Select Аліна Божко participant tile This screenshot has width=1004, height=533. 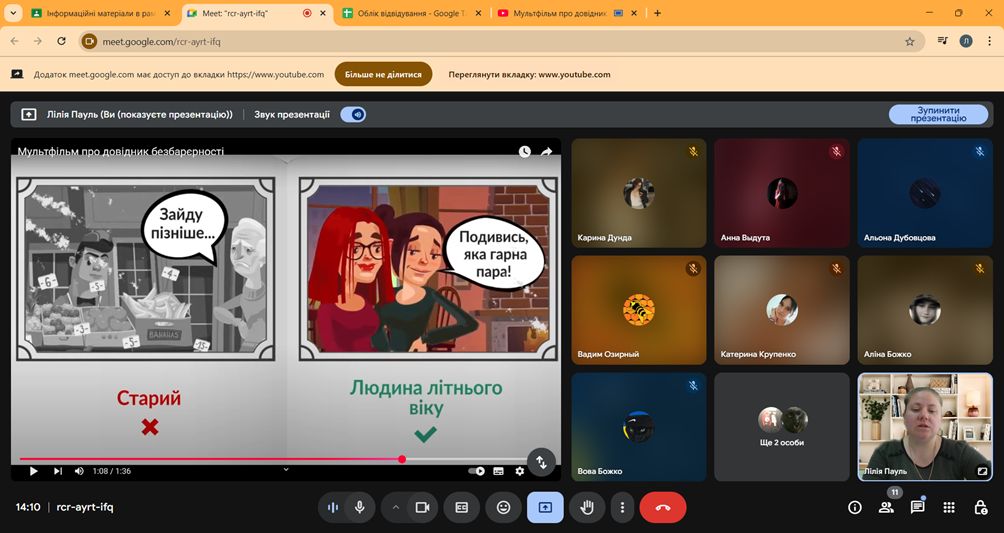coord(925,310)
